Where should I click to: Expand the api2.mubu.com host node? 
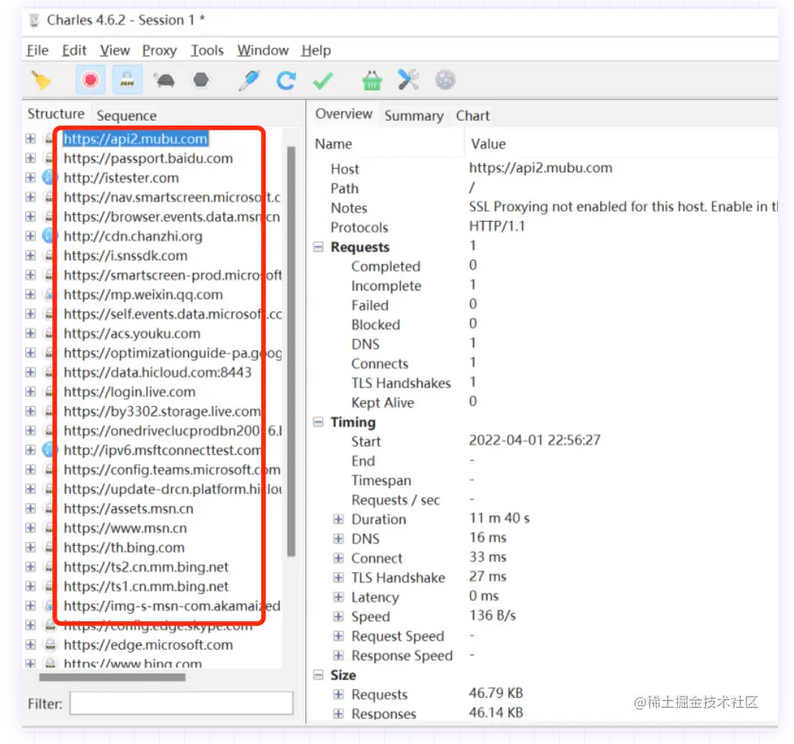tap(30, 139)
